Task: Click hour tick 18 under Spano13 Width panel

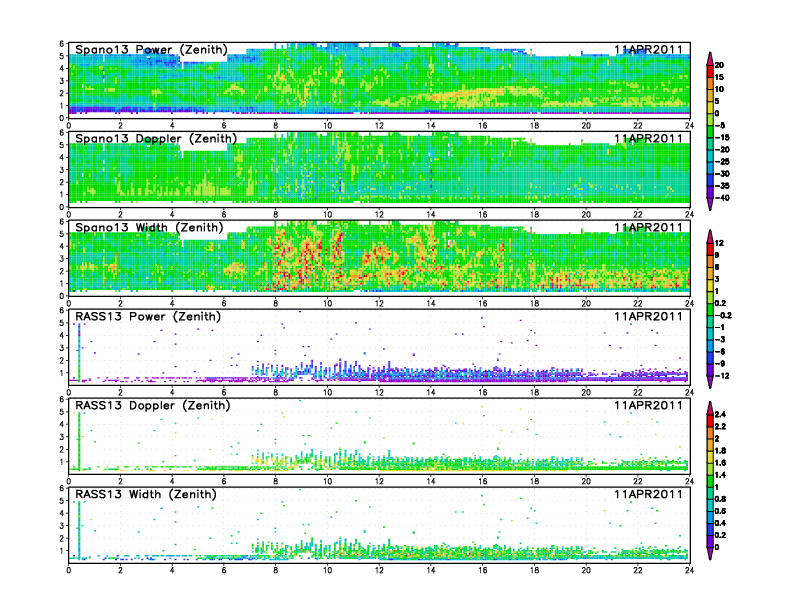Action: tap(534, 303)
